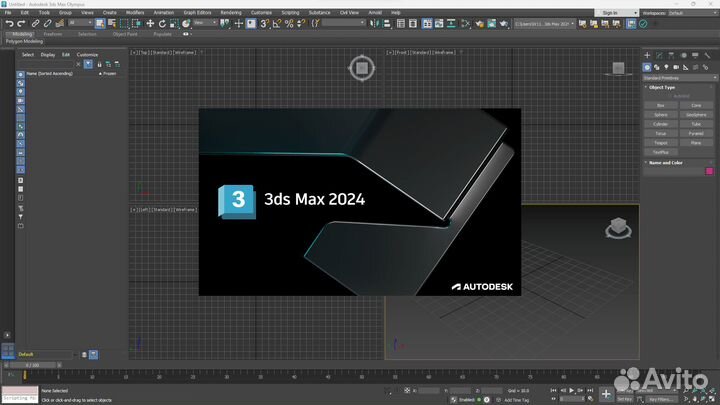
Task: Click the Mirror tool icon
Action: 375,23
